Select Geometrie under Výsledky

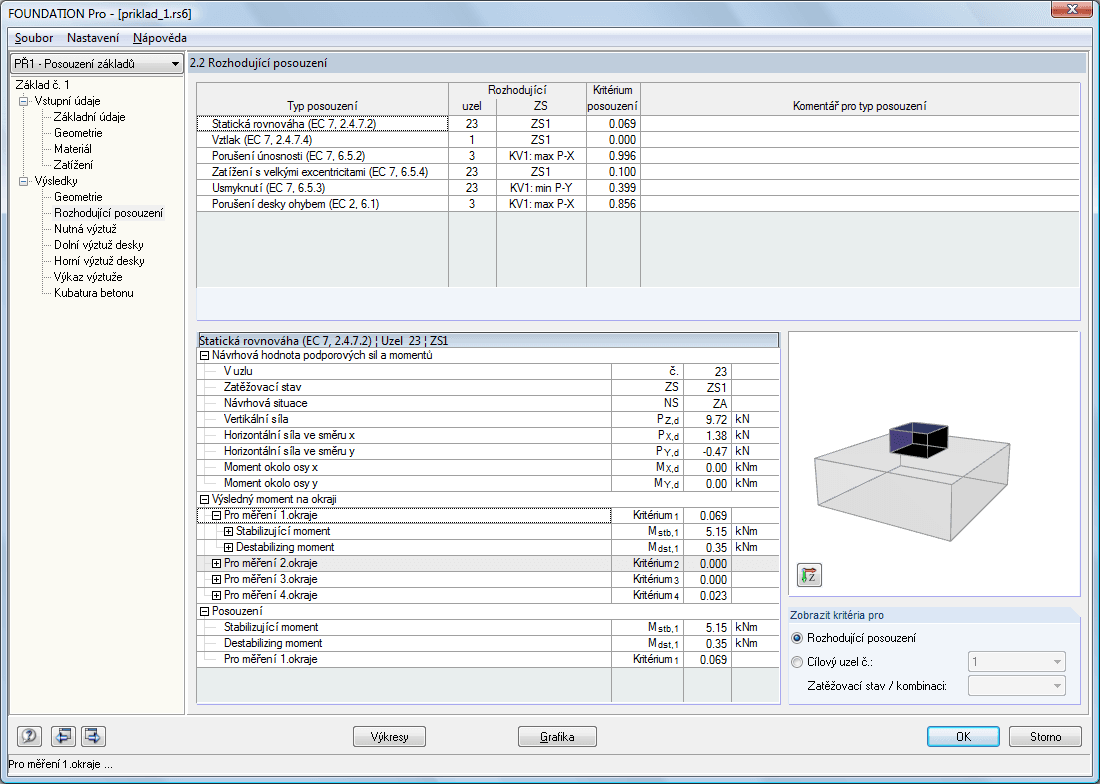(x=78, y=197)
